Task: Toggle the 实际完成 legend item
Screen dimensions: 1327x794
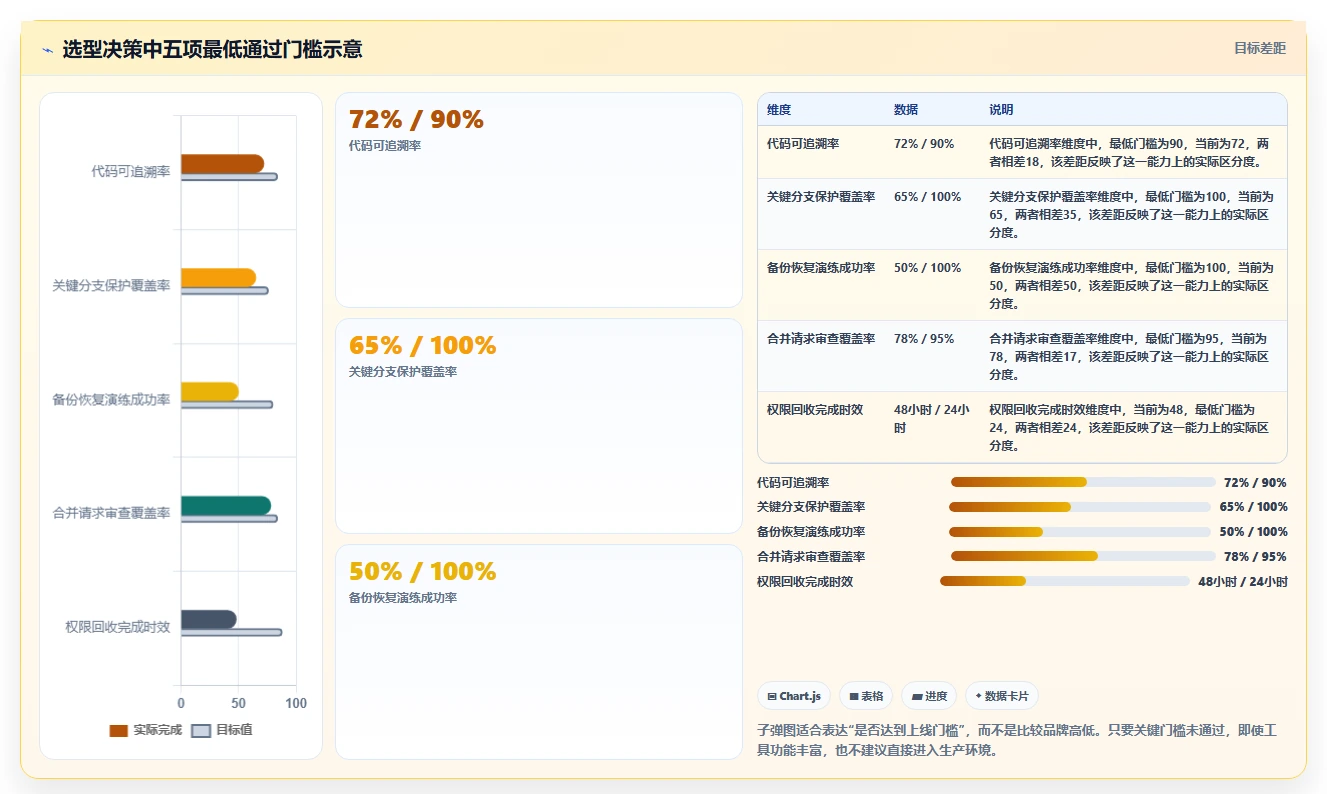Action: [146, 730]
